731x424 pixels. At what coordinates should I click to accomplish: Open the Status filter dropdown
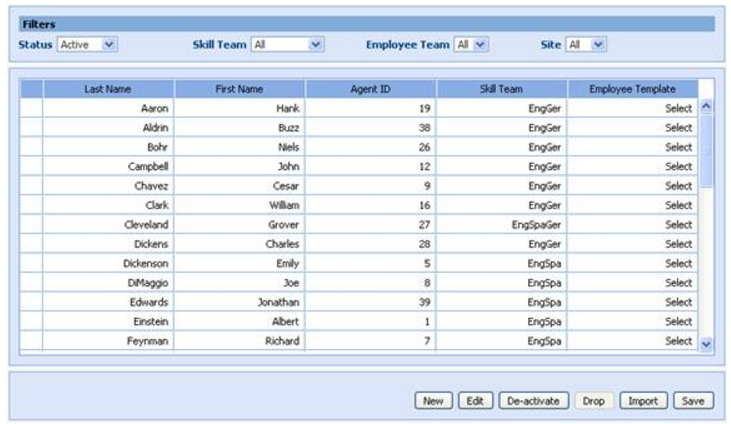point(109,44)
